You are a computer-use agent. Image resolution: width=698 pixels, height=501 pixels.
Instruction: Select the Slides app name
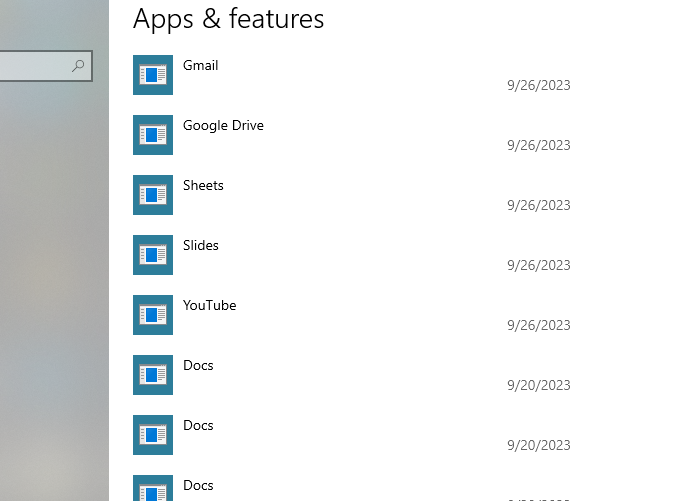click(x=200, y=245)
